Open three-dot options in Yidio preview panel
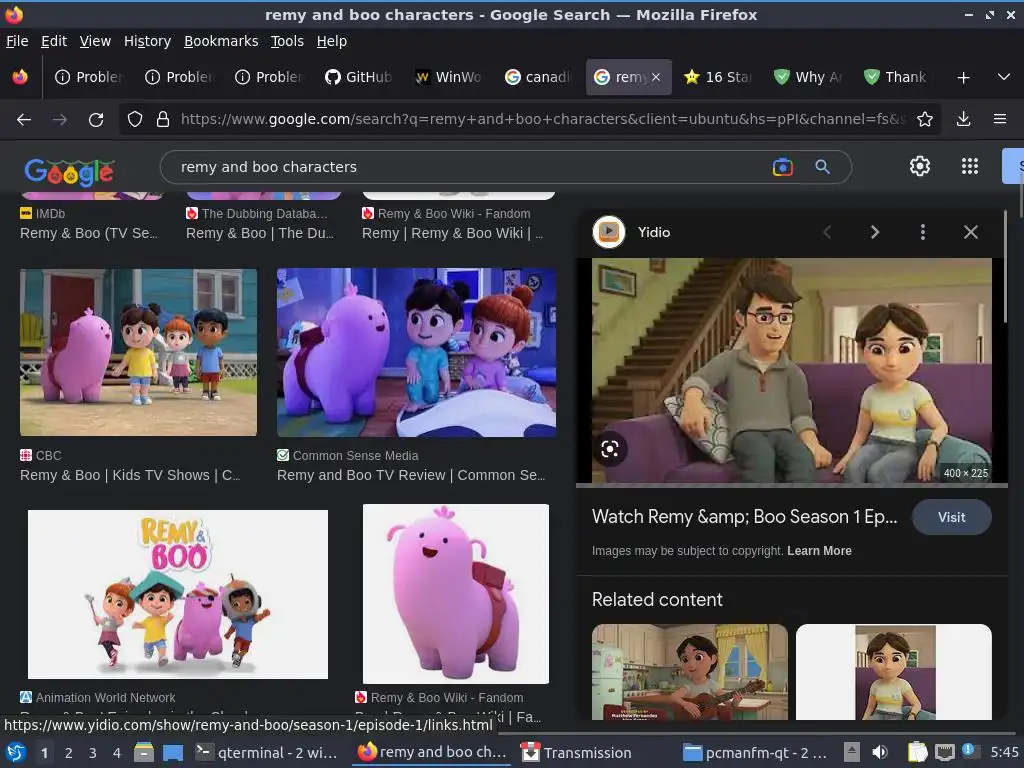This screenshot has width=1024, height=768. 922,232
